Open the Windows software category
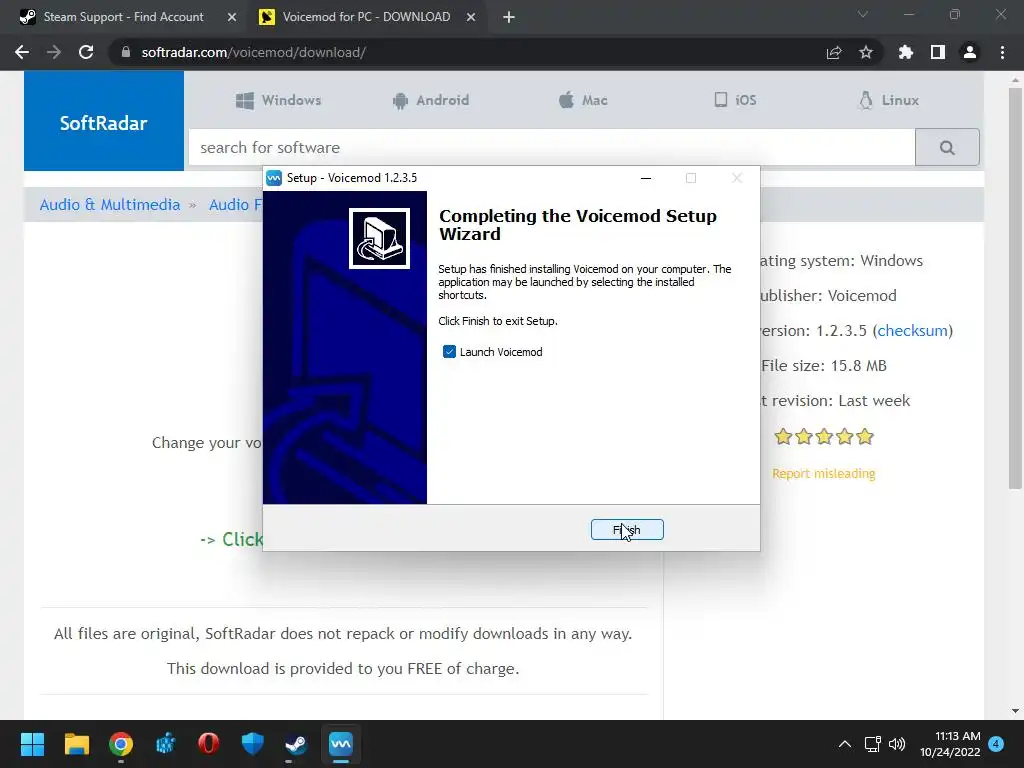This screenshot has height=768, width=1024. pos(279,100)
